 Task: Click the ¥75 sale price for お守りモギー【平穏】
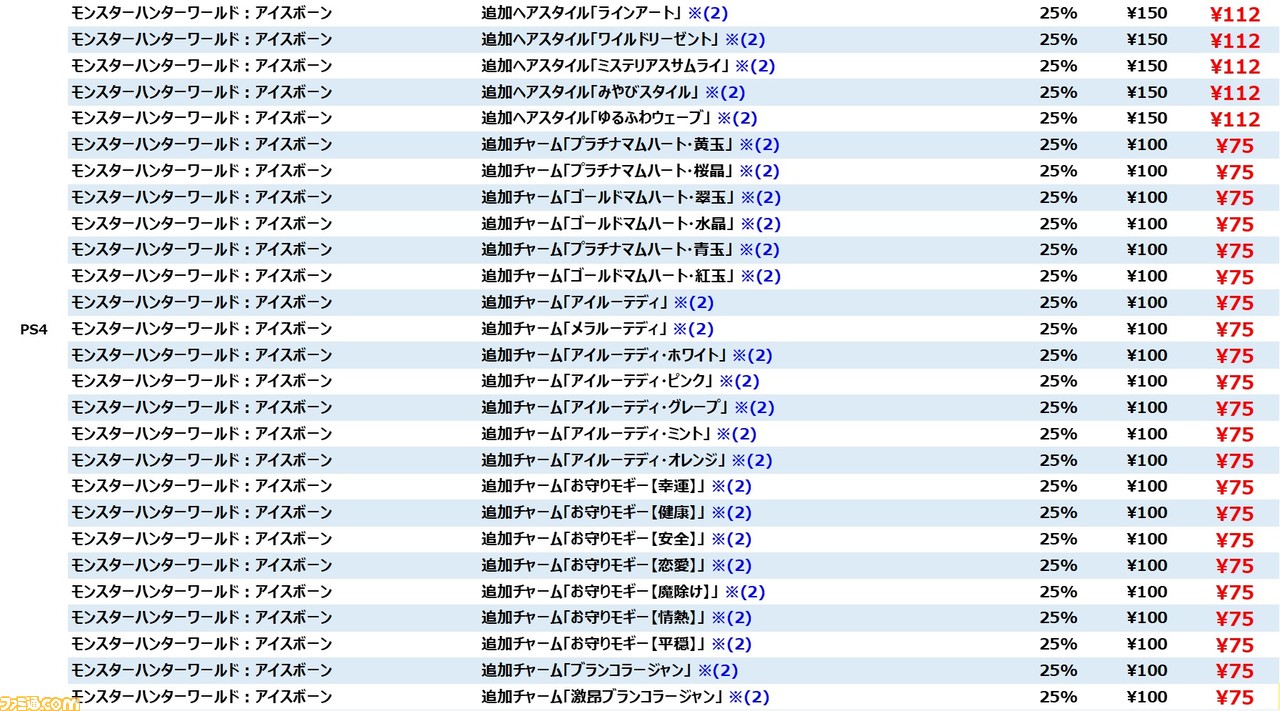tap(1234, 646)
